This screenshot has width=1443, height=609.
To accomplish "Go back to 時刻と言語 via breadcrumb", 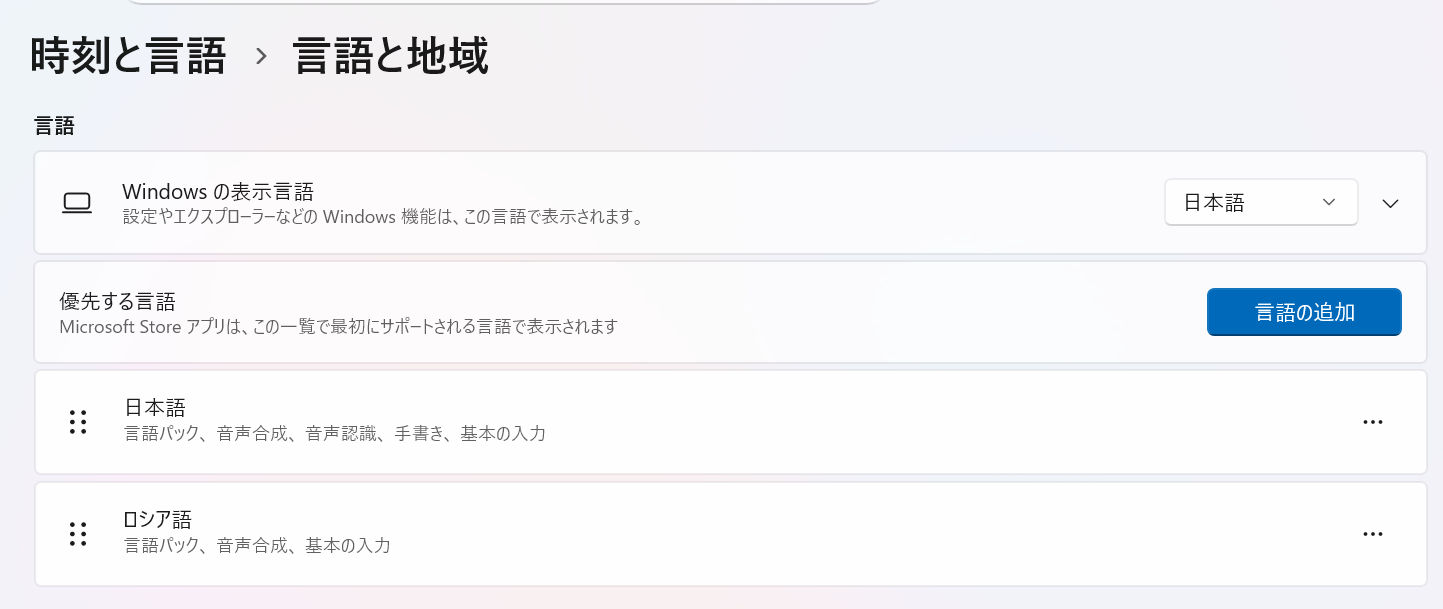I will pos(128,56).
